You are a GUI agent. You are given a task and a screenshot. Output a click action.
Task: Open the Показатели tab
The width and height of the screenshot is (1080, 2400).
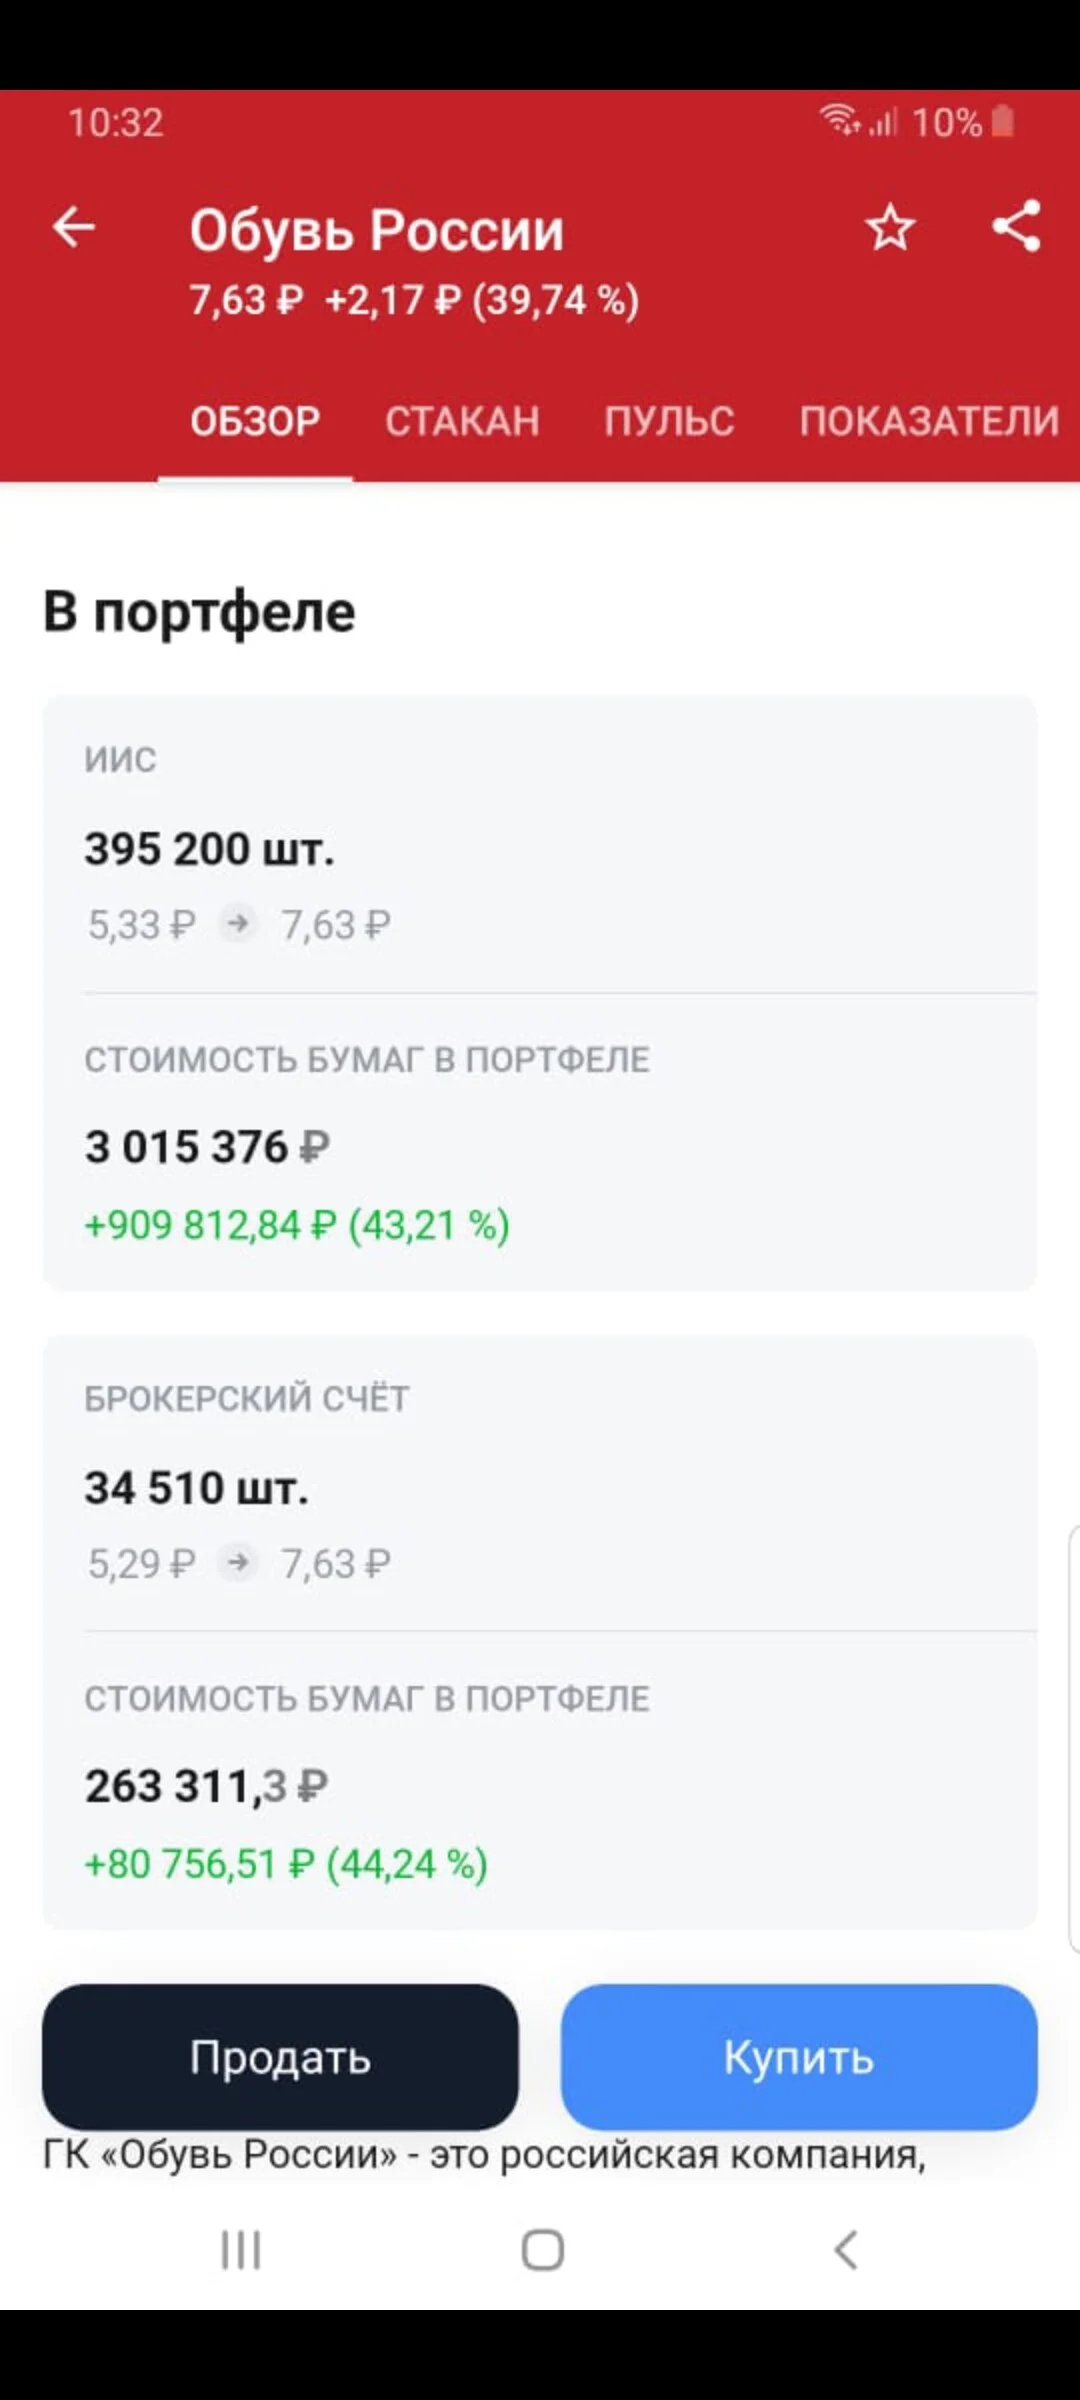coord(929,421)
